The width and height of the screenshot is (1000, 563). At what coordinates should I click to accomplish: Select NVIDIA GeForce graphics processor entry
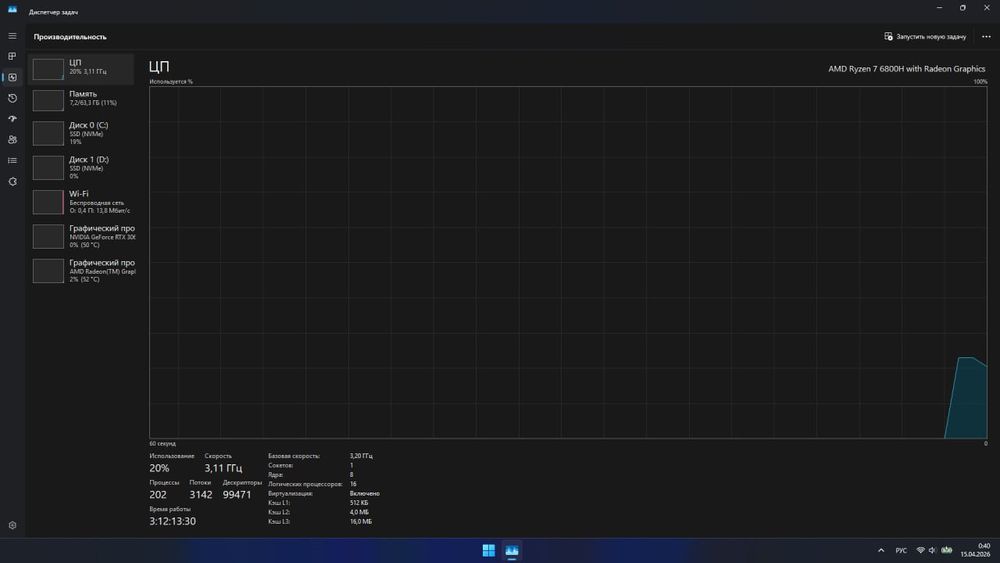pos(81,237)
